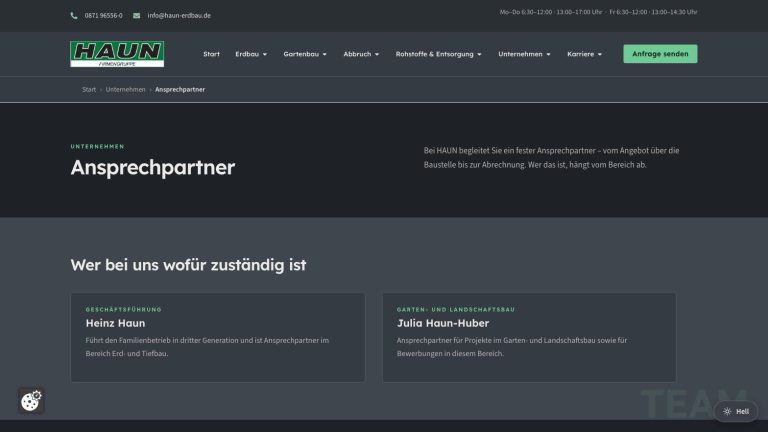Expand the Gartenbau dropdown menu
Screen dimensions: 768x432
pyautogui.click(x=305, y=54)
